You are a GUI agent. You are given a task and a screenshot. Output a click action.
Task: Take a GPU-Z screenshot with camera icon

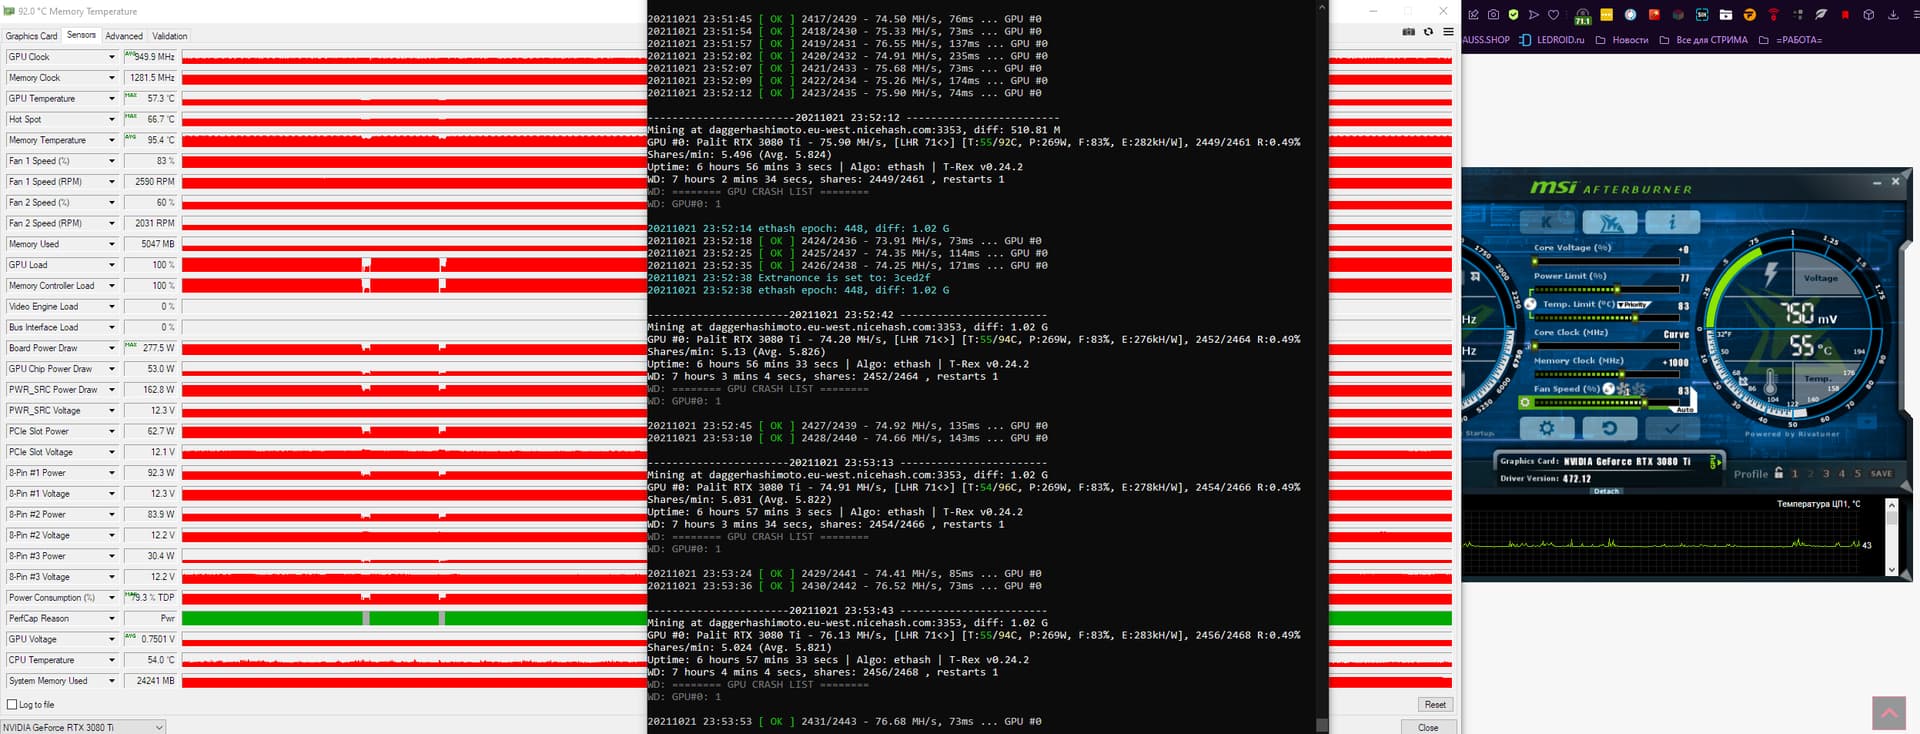point(1408,32)
